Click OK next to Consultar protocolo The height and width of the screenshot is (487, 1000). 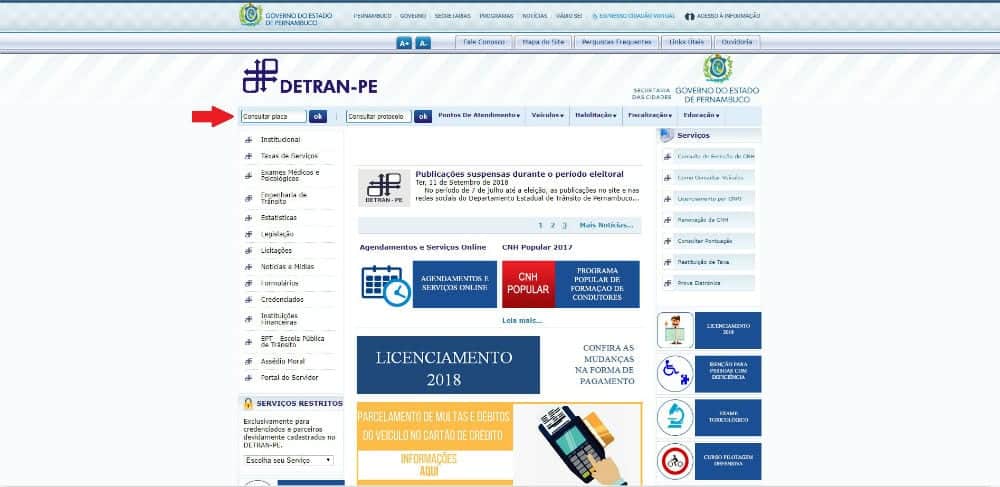[423, 117]
